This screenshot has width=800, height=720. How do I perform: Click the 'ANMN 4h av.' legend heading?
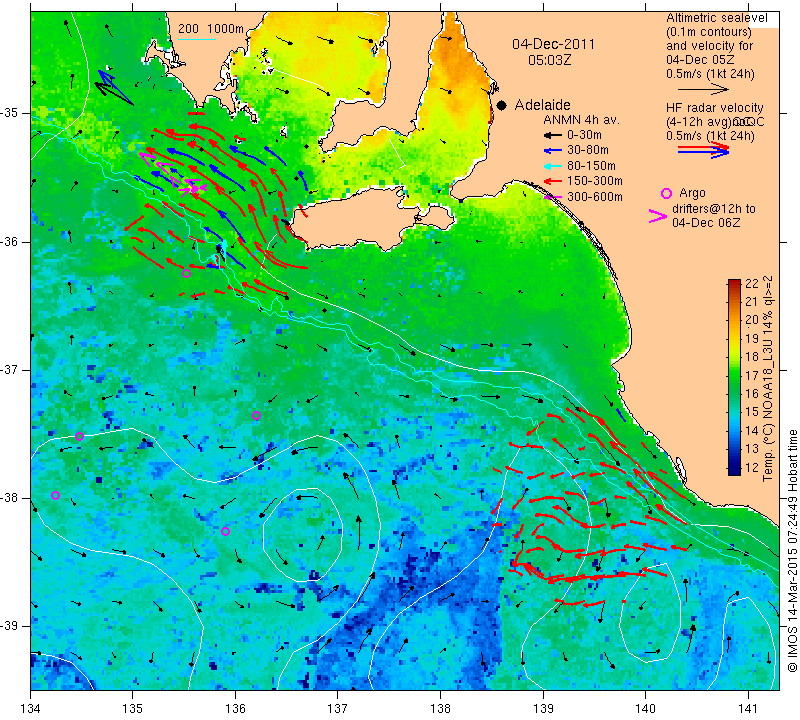pos(582,120)
